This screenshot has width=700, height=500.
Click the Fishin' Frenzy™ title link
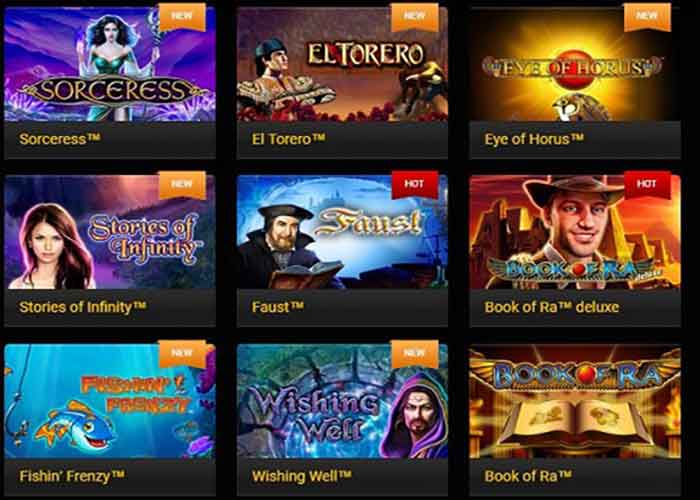[72, 476]
